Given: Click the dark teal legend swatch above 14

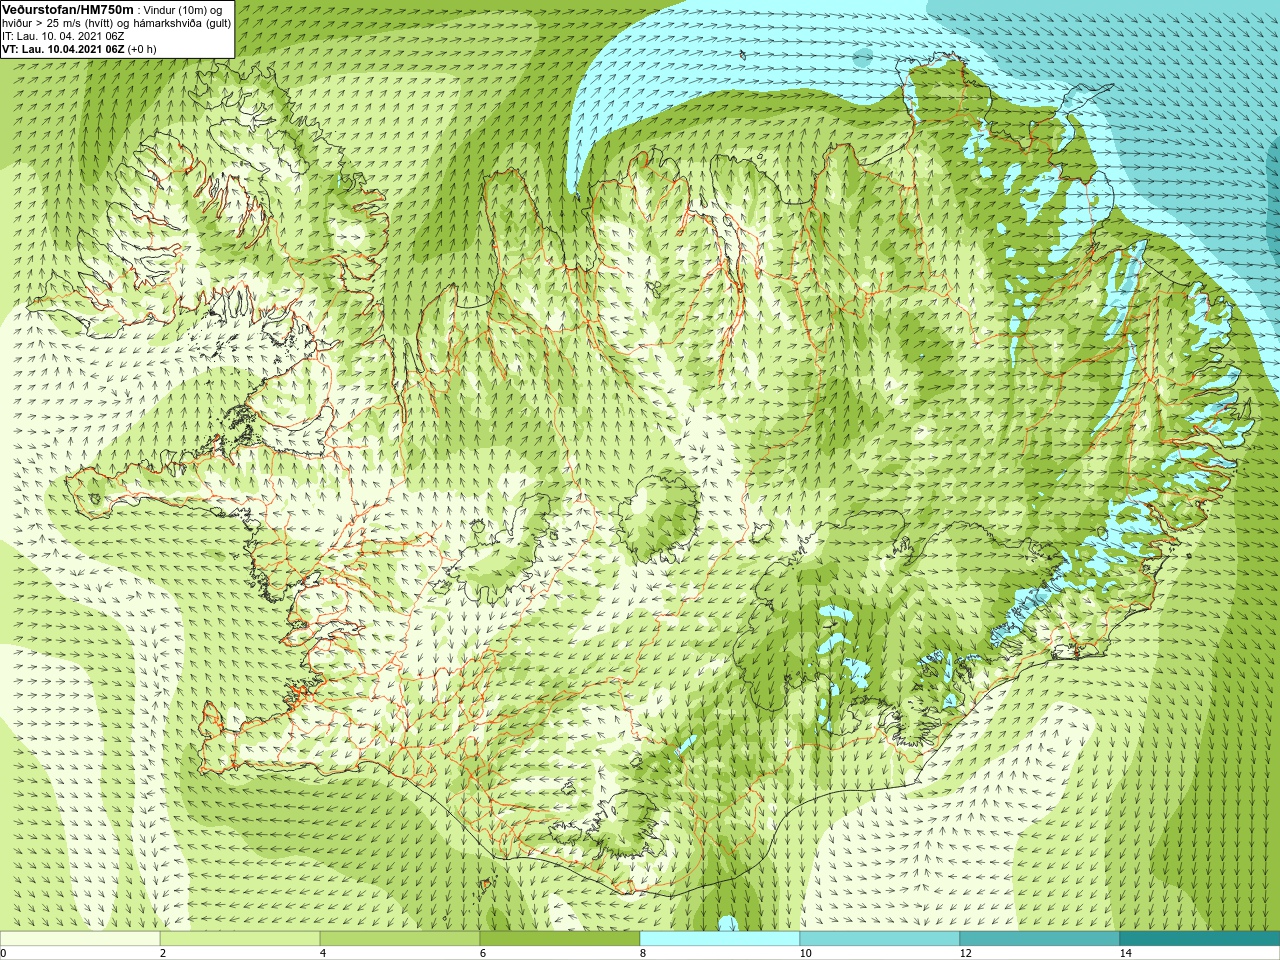Looking at the screenshot, I should [1200, 939].
